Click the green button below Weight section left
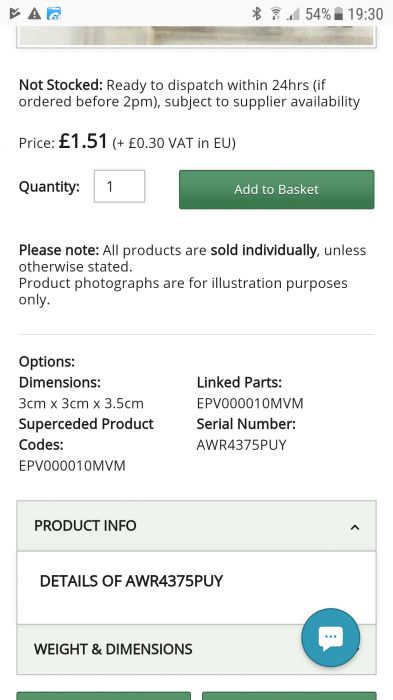 (104, 696)
